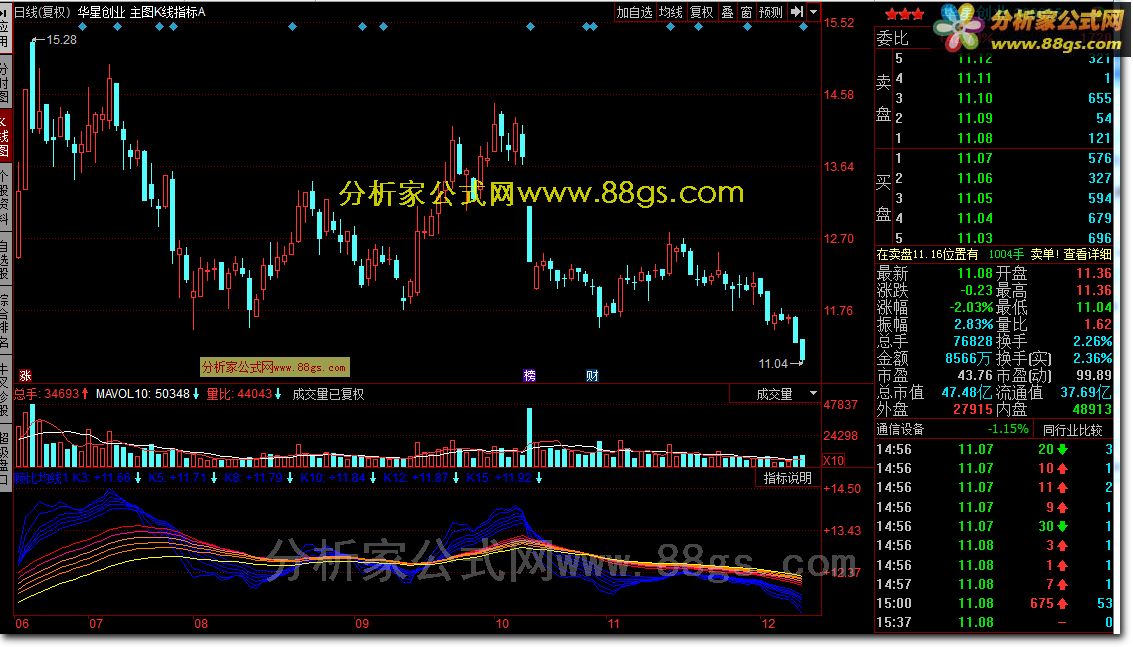Click the 同行业比较 button
Viewport: 1133px width, 647px height.
[x=1072, y=430]
